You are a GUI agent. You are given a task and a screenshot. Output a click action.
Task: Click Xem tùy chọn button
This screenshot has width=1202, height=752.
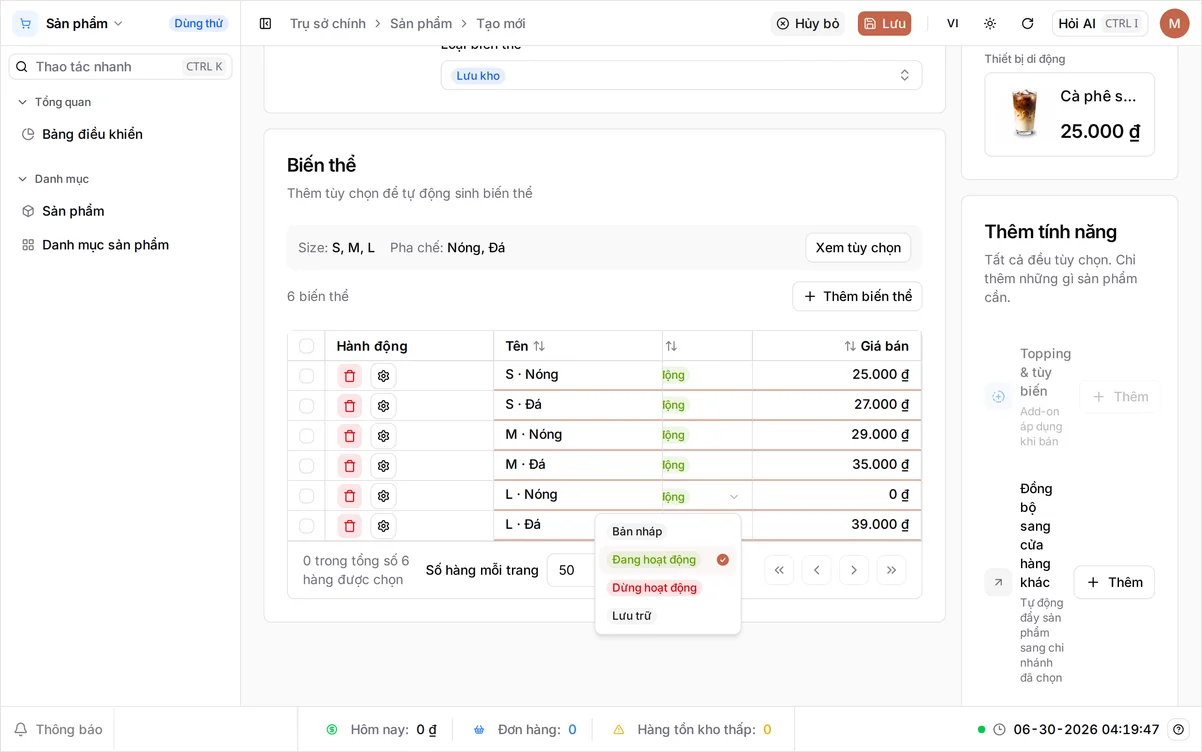pyautogui.click(x=858, y=248)
